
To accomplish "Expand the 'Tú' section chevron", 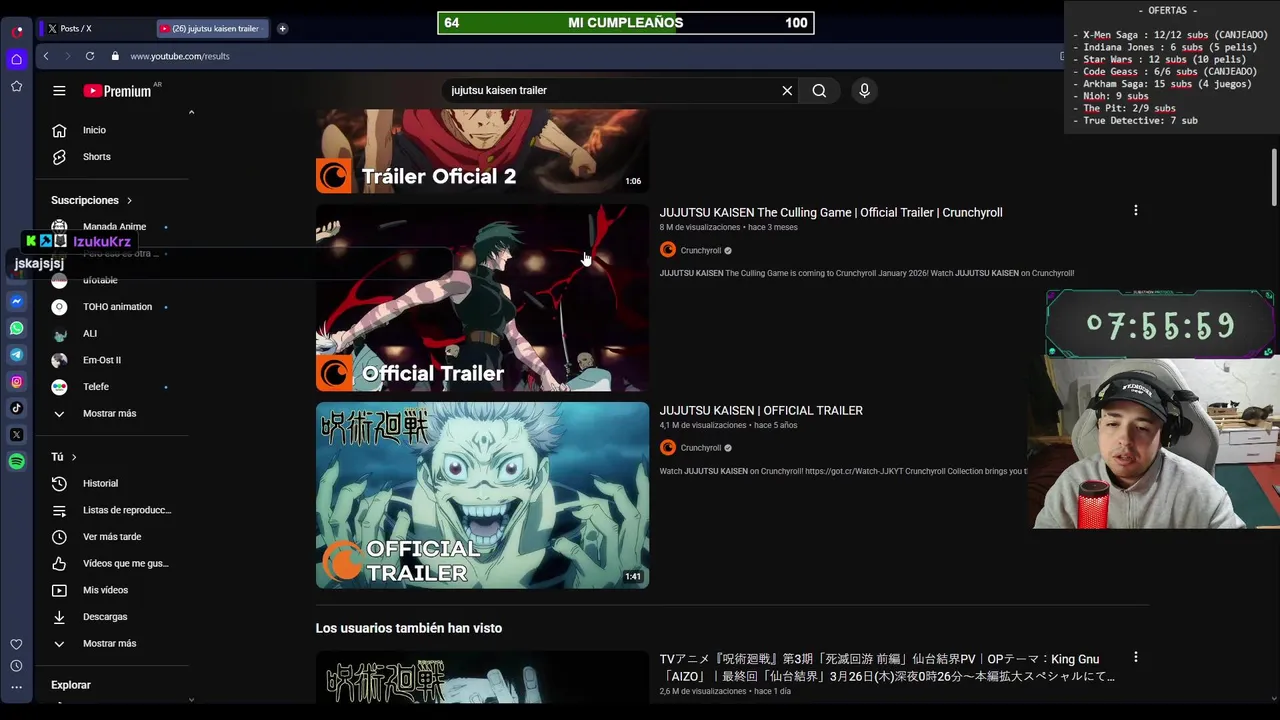I will (x=73, y=457).
